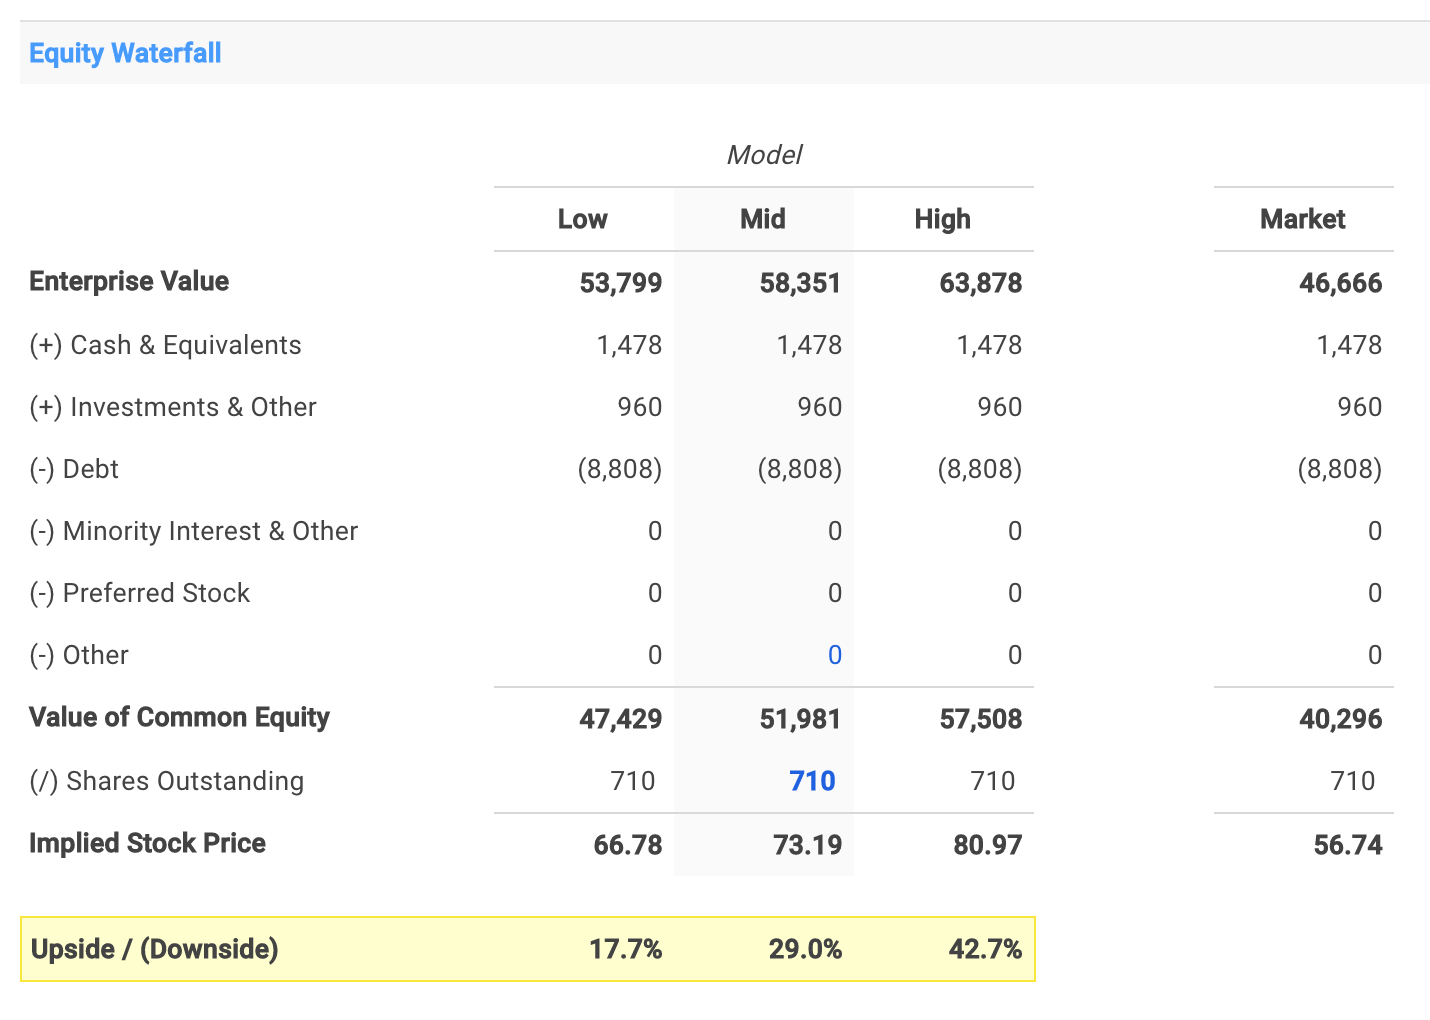Viewport: 1430px width, 1020px height.
Task: Click Low Enterprise Value 53,799
Action: [621, 283]
